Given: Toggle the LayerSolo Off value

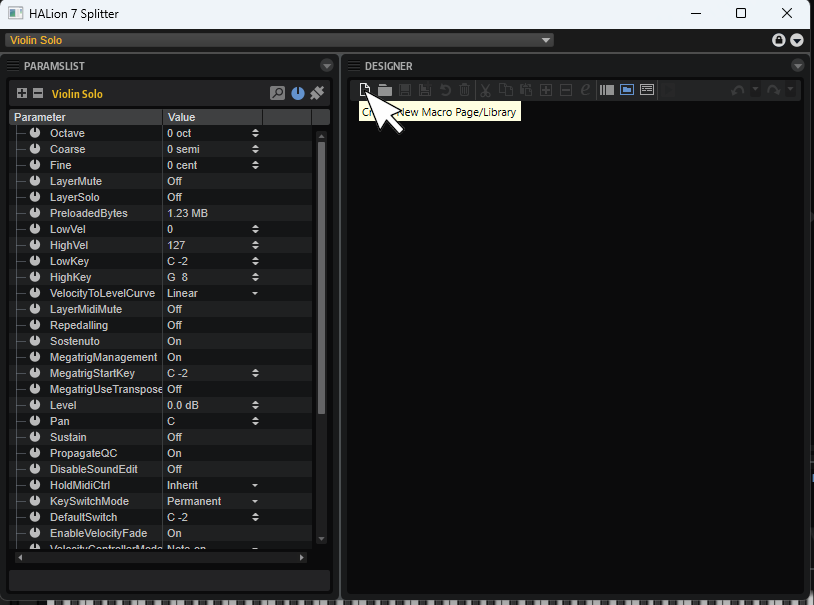Looking at the screenshot, I should pyautogui.click(x=174, y=197).
